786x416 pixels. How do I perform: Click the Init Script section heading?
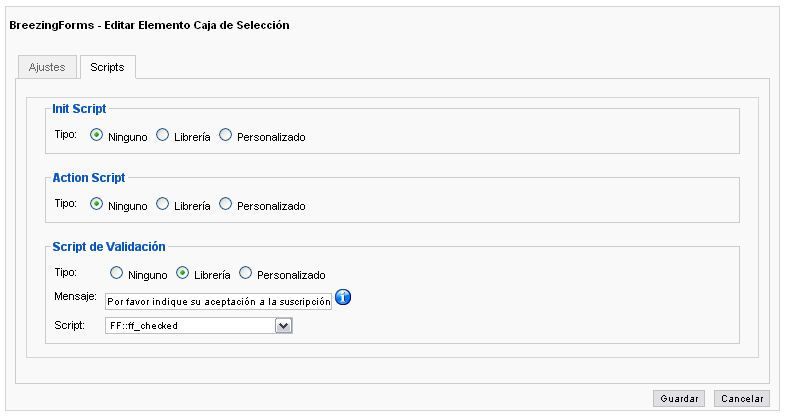pos(79,109)
